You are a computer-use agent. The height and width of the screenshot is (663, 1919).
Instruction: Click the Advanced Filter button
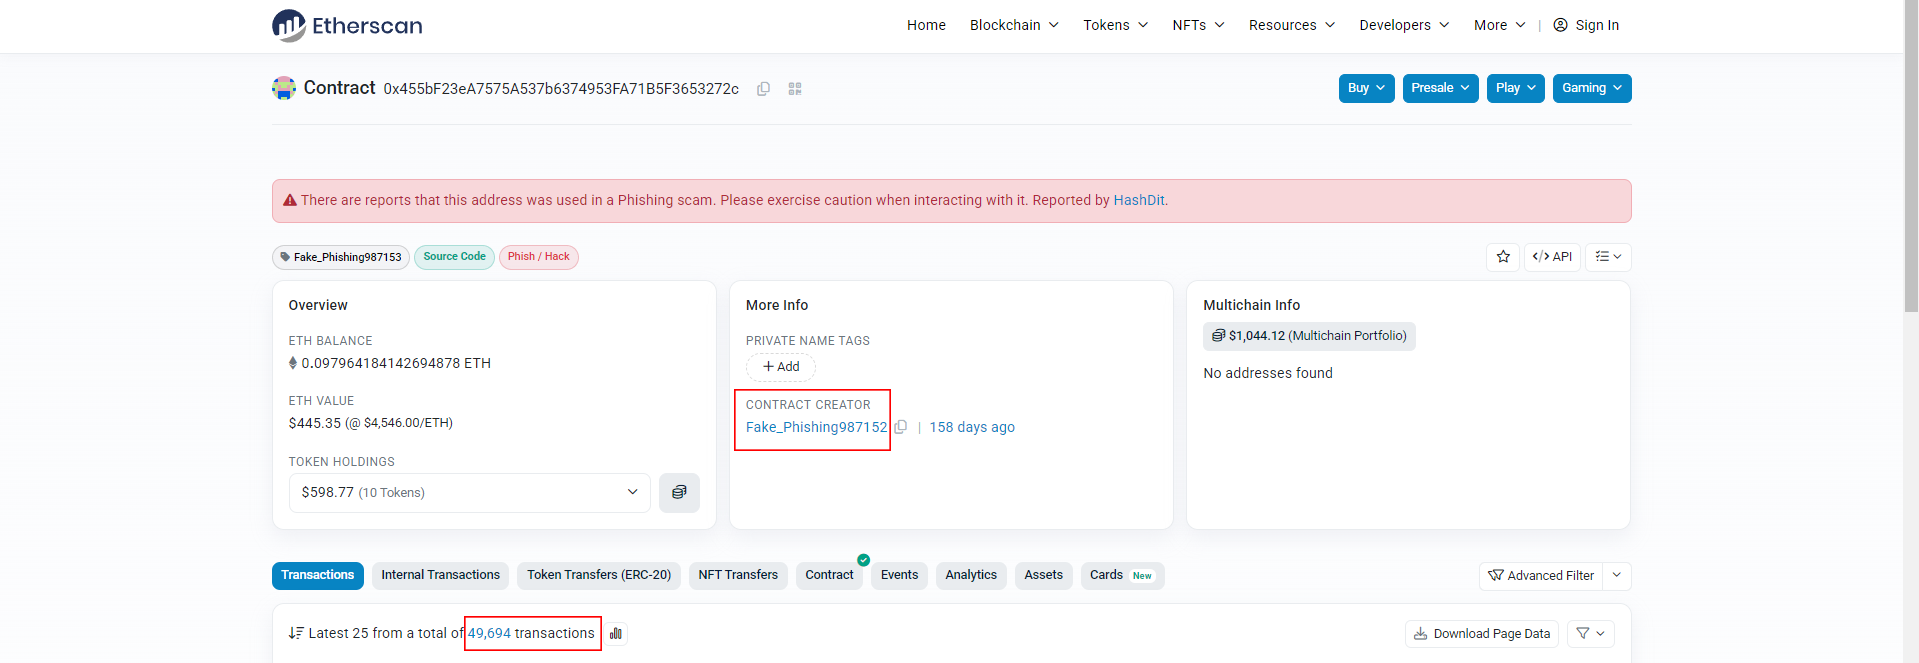pyautogui.click(x=1541, y=575)
